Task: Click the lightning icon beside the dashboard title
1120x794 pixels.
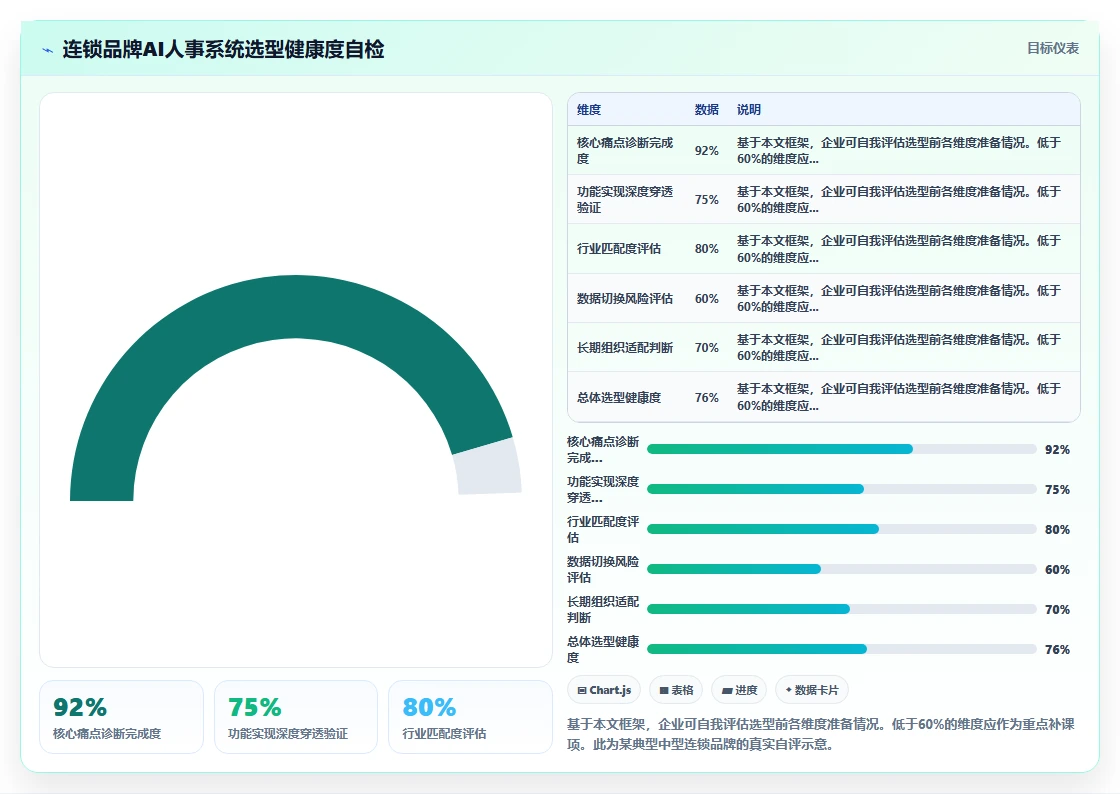Action: coord(48,50)
